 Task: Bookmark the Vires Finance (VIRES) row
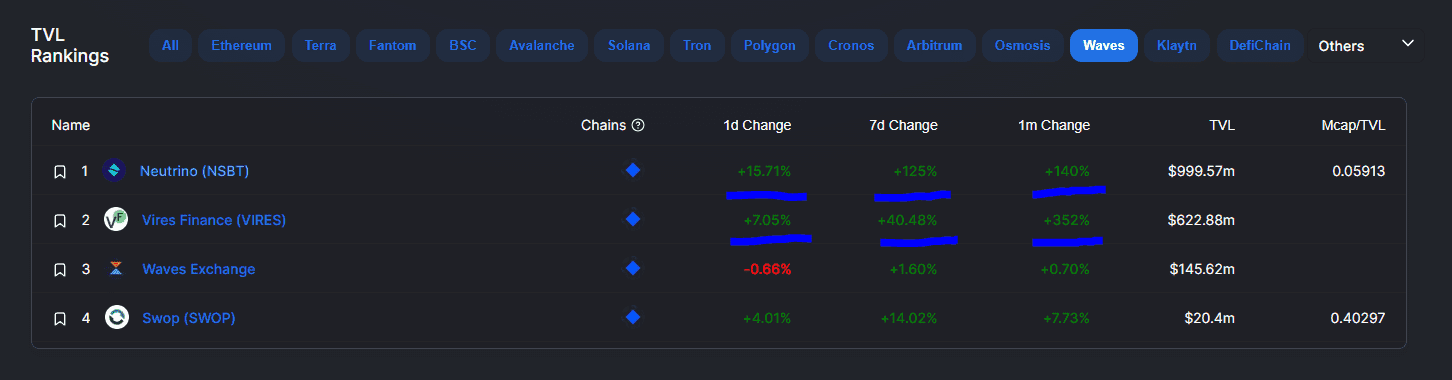[59, 220]
